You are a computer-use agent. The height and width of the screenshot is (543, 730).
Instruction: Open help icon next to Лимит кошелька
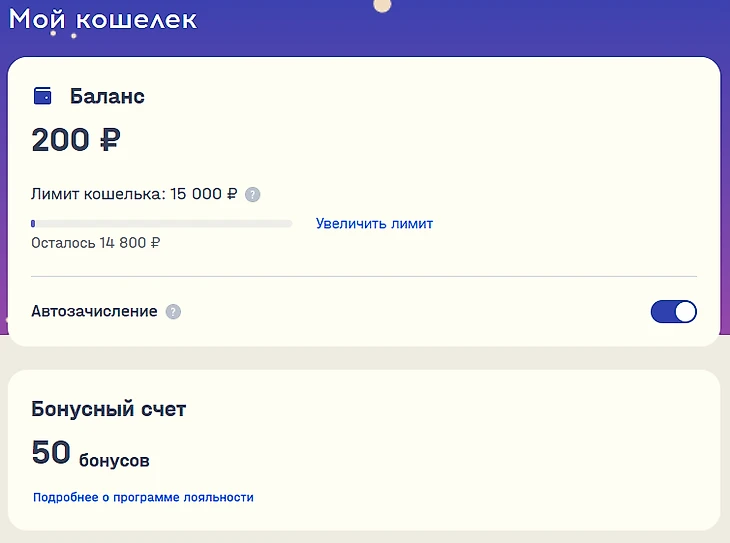point(253,195)
